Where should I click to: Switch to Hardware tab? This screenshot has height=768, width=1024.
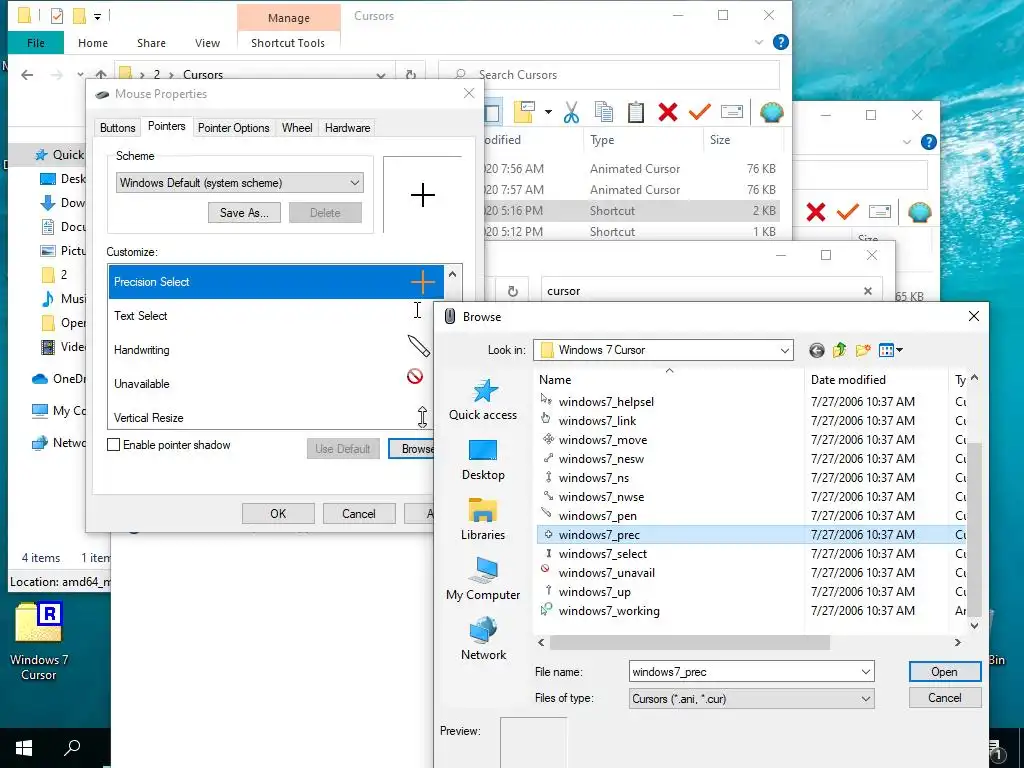pos(347,128)
